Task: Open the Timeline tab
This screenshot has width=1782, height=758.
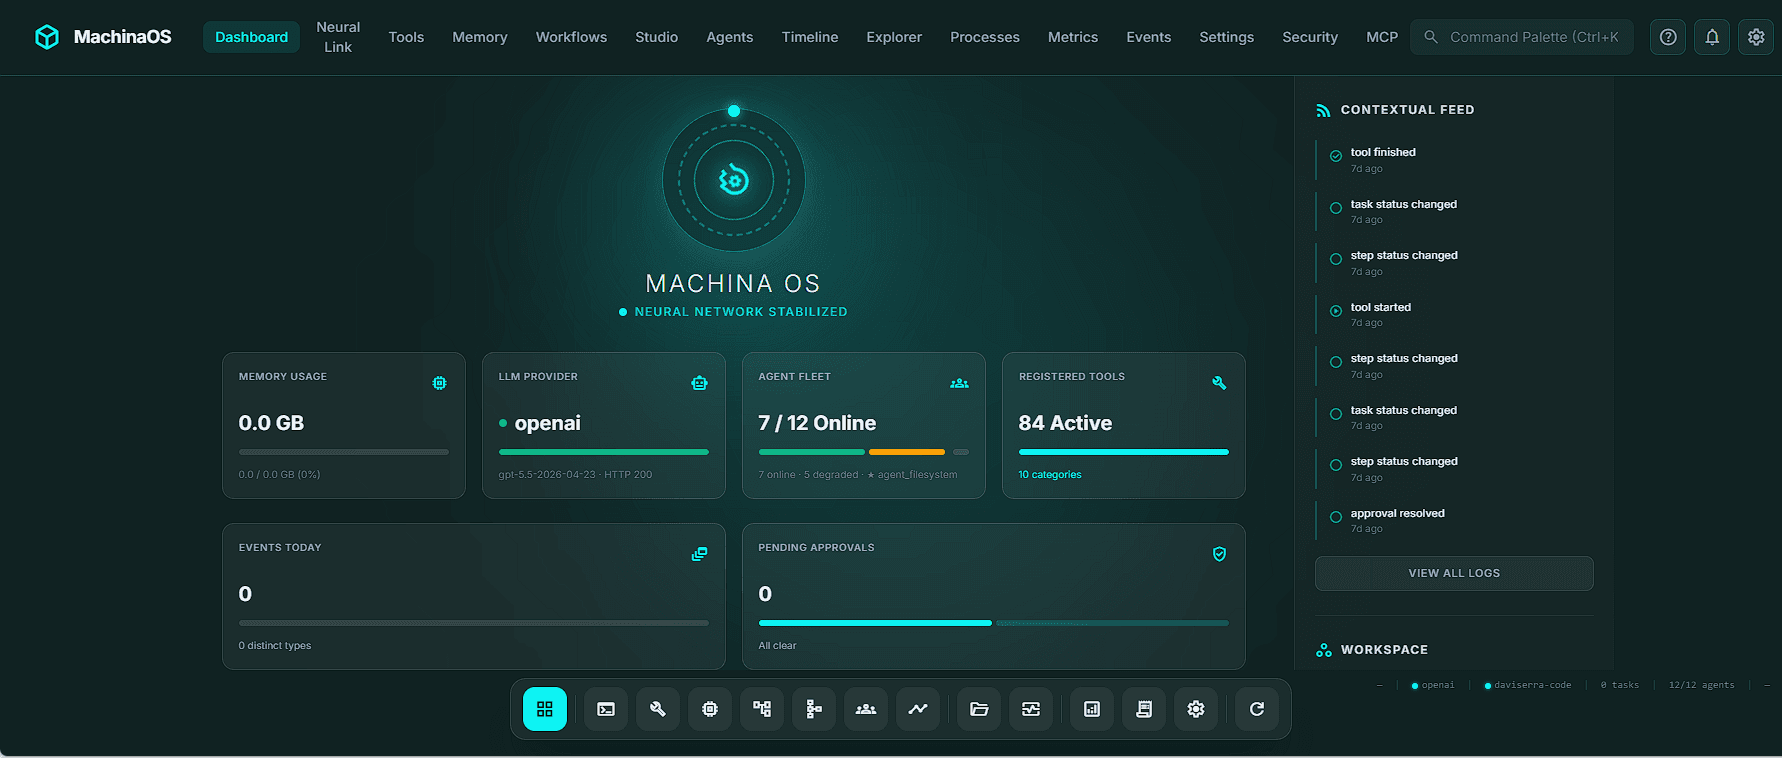Action: (x=810, y=37)
